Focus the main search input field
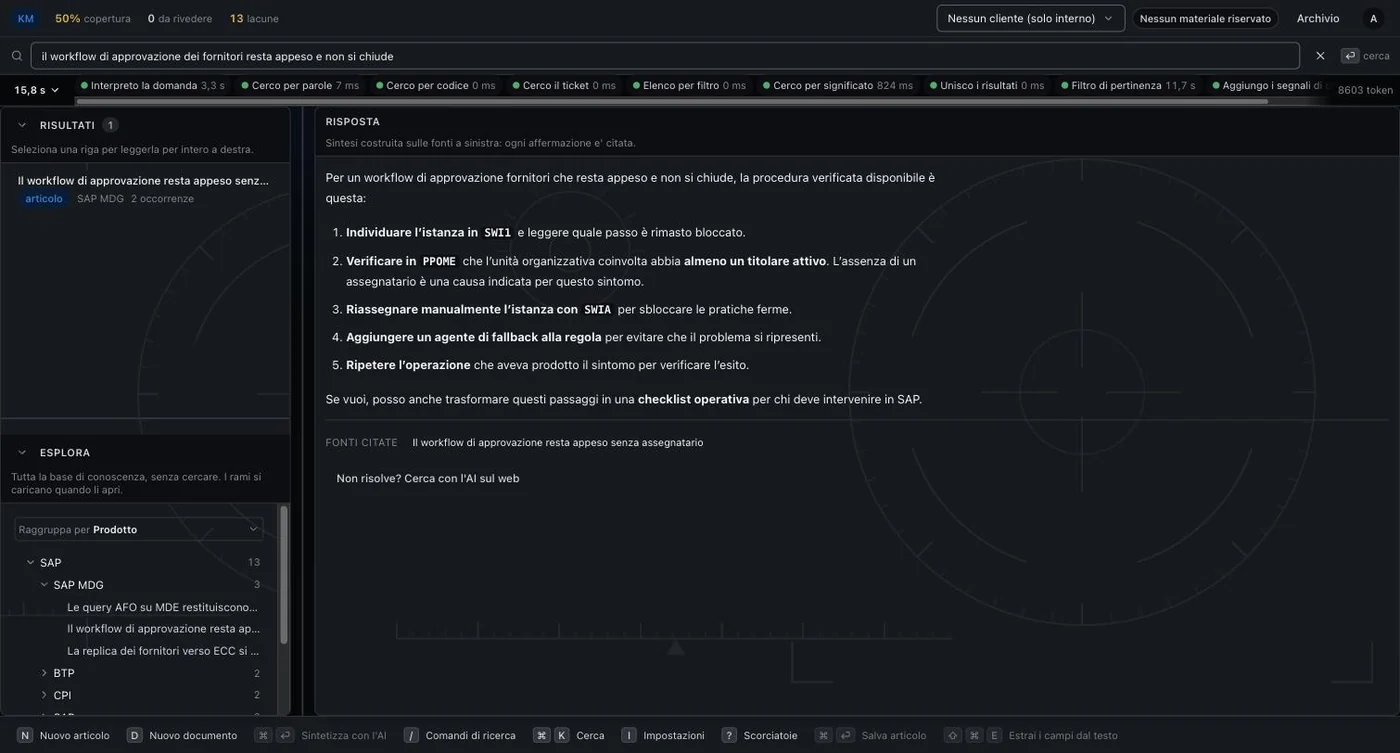1400x753 pixels. click(x=665, y=56)
